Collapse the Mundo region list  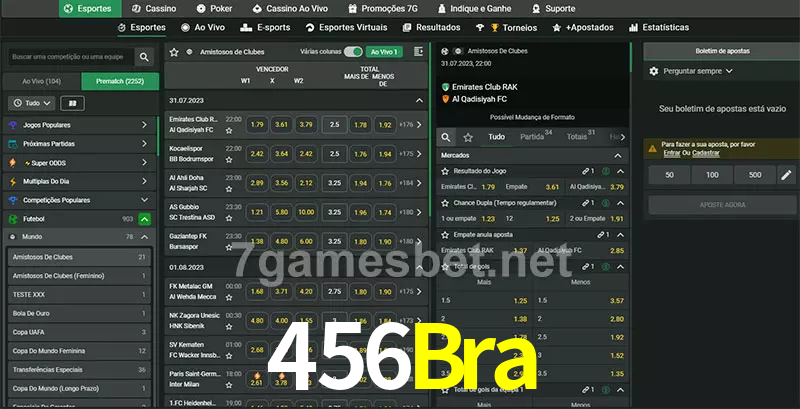(x=144, y=237)
